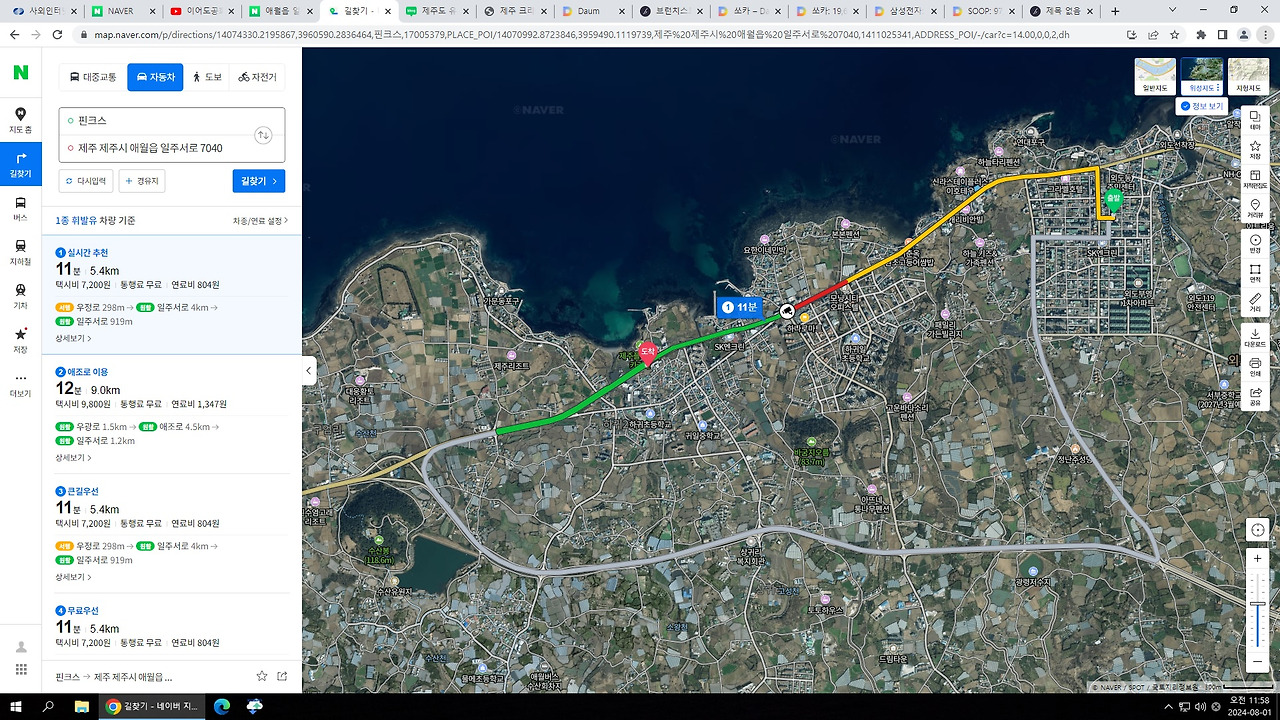Select the 지하철 sidebar icon

[x=20, y=252]
